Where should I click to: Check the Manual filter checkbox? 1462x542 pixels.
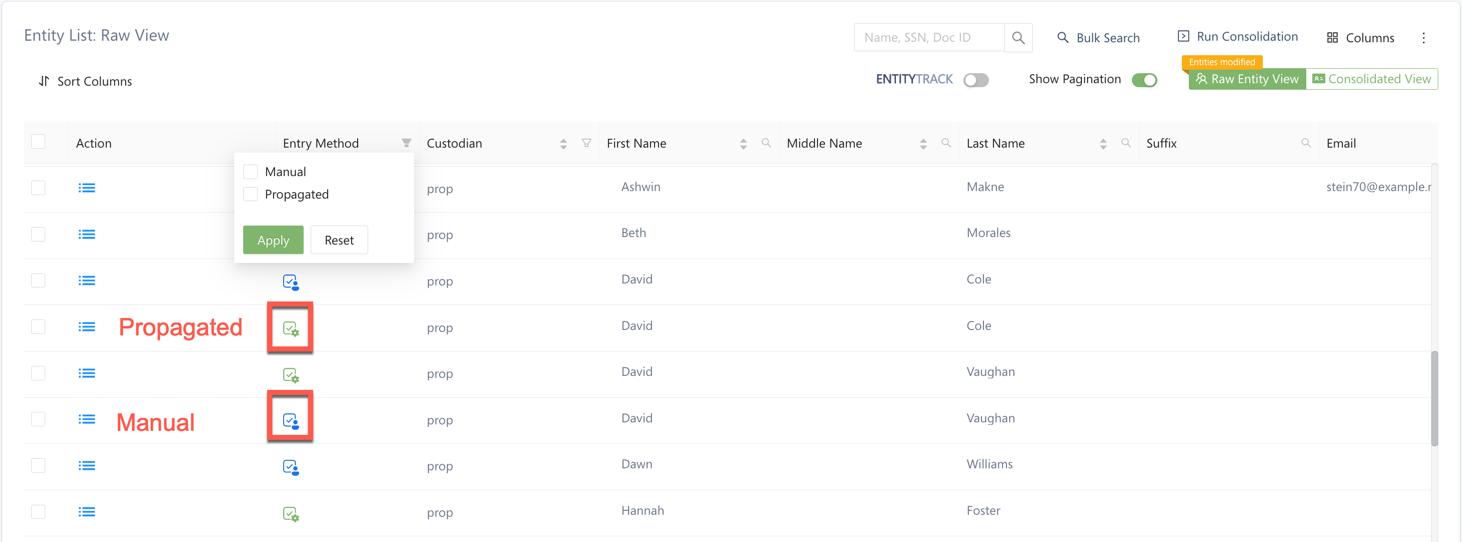click(x=251, y=172)
